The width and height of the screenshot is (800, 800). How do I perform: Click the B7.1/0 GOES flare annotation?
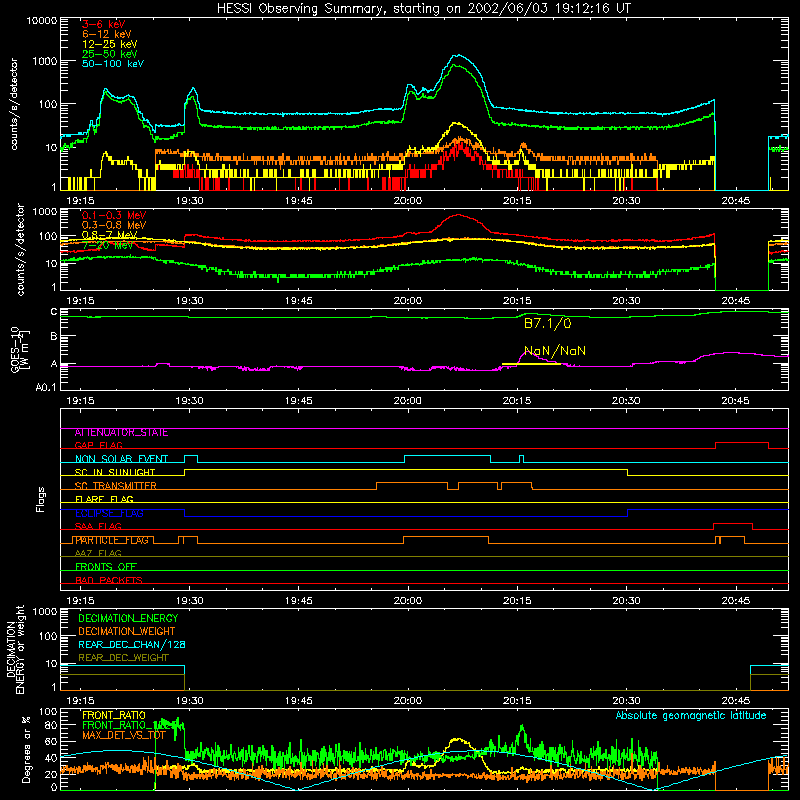[547, 323]
